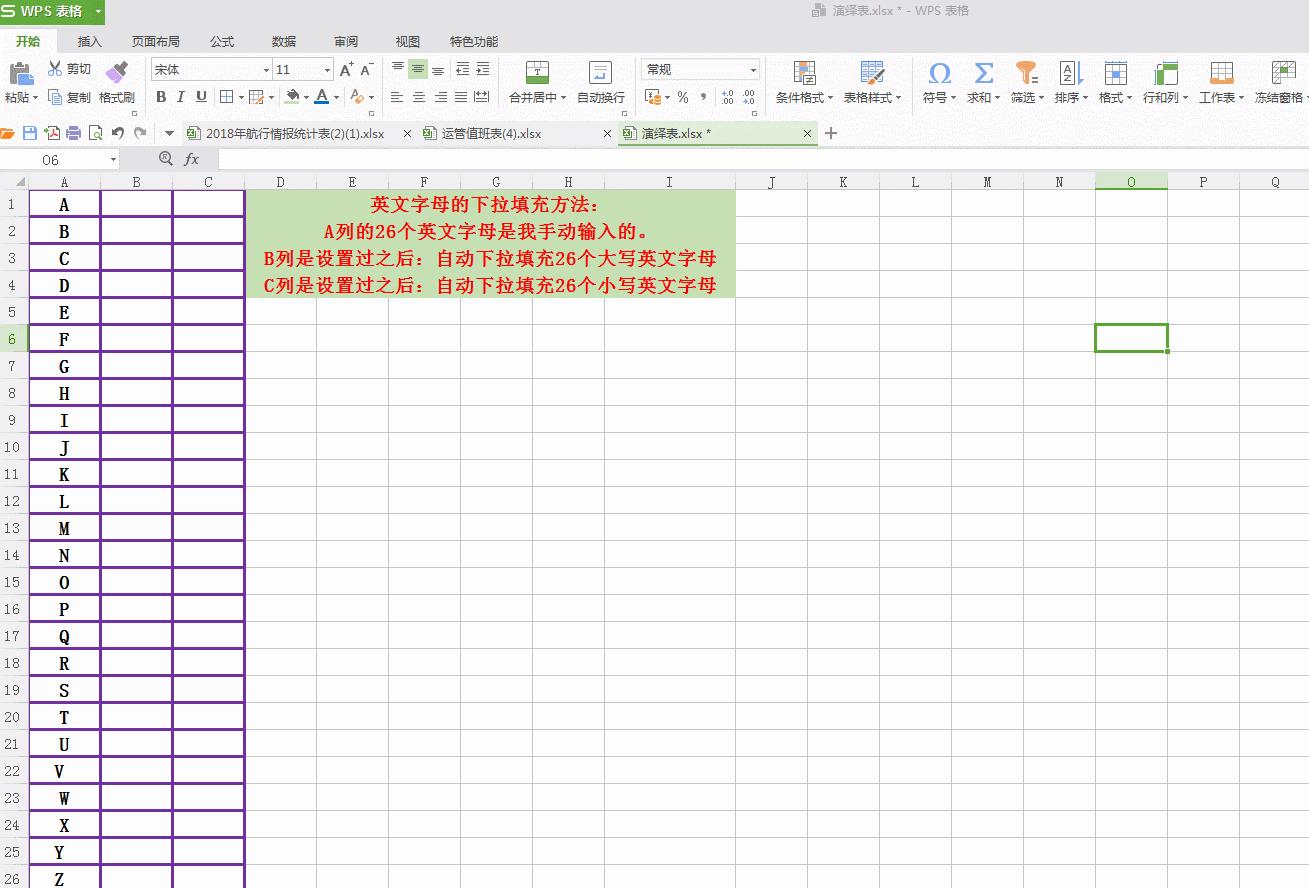
Task: Expand the Name Box dropdown arrow
Action: (112, 160)
